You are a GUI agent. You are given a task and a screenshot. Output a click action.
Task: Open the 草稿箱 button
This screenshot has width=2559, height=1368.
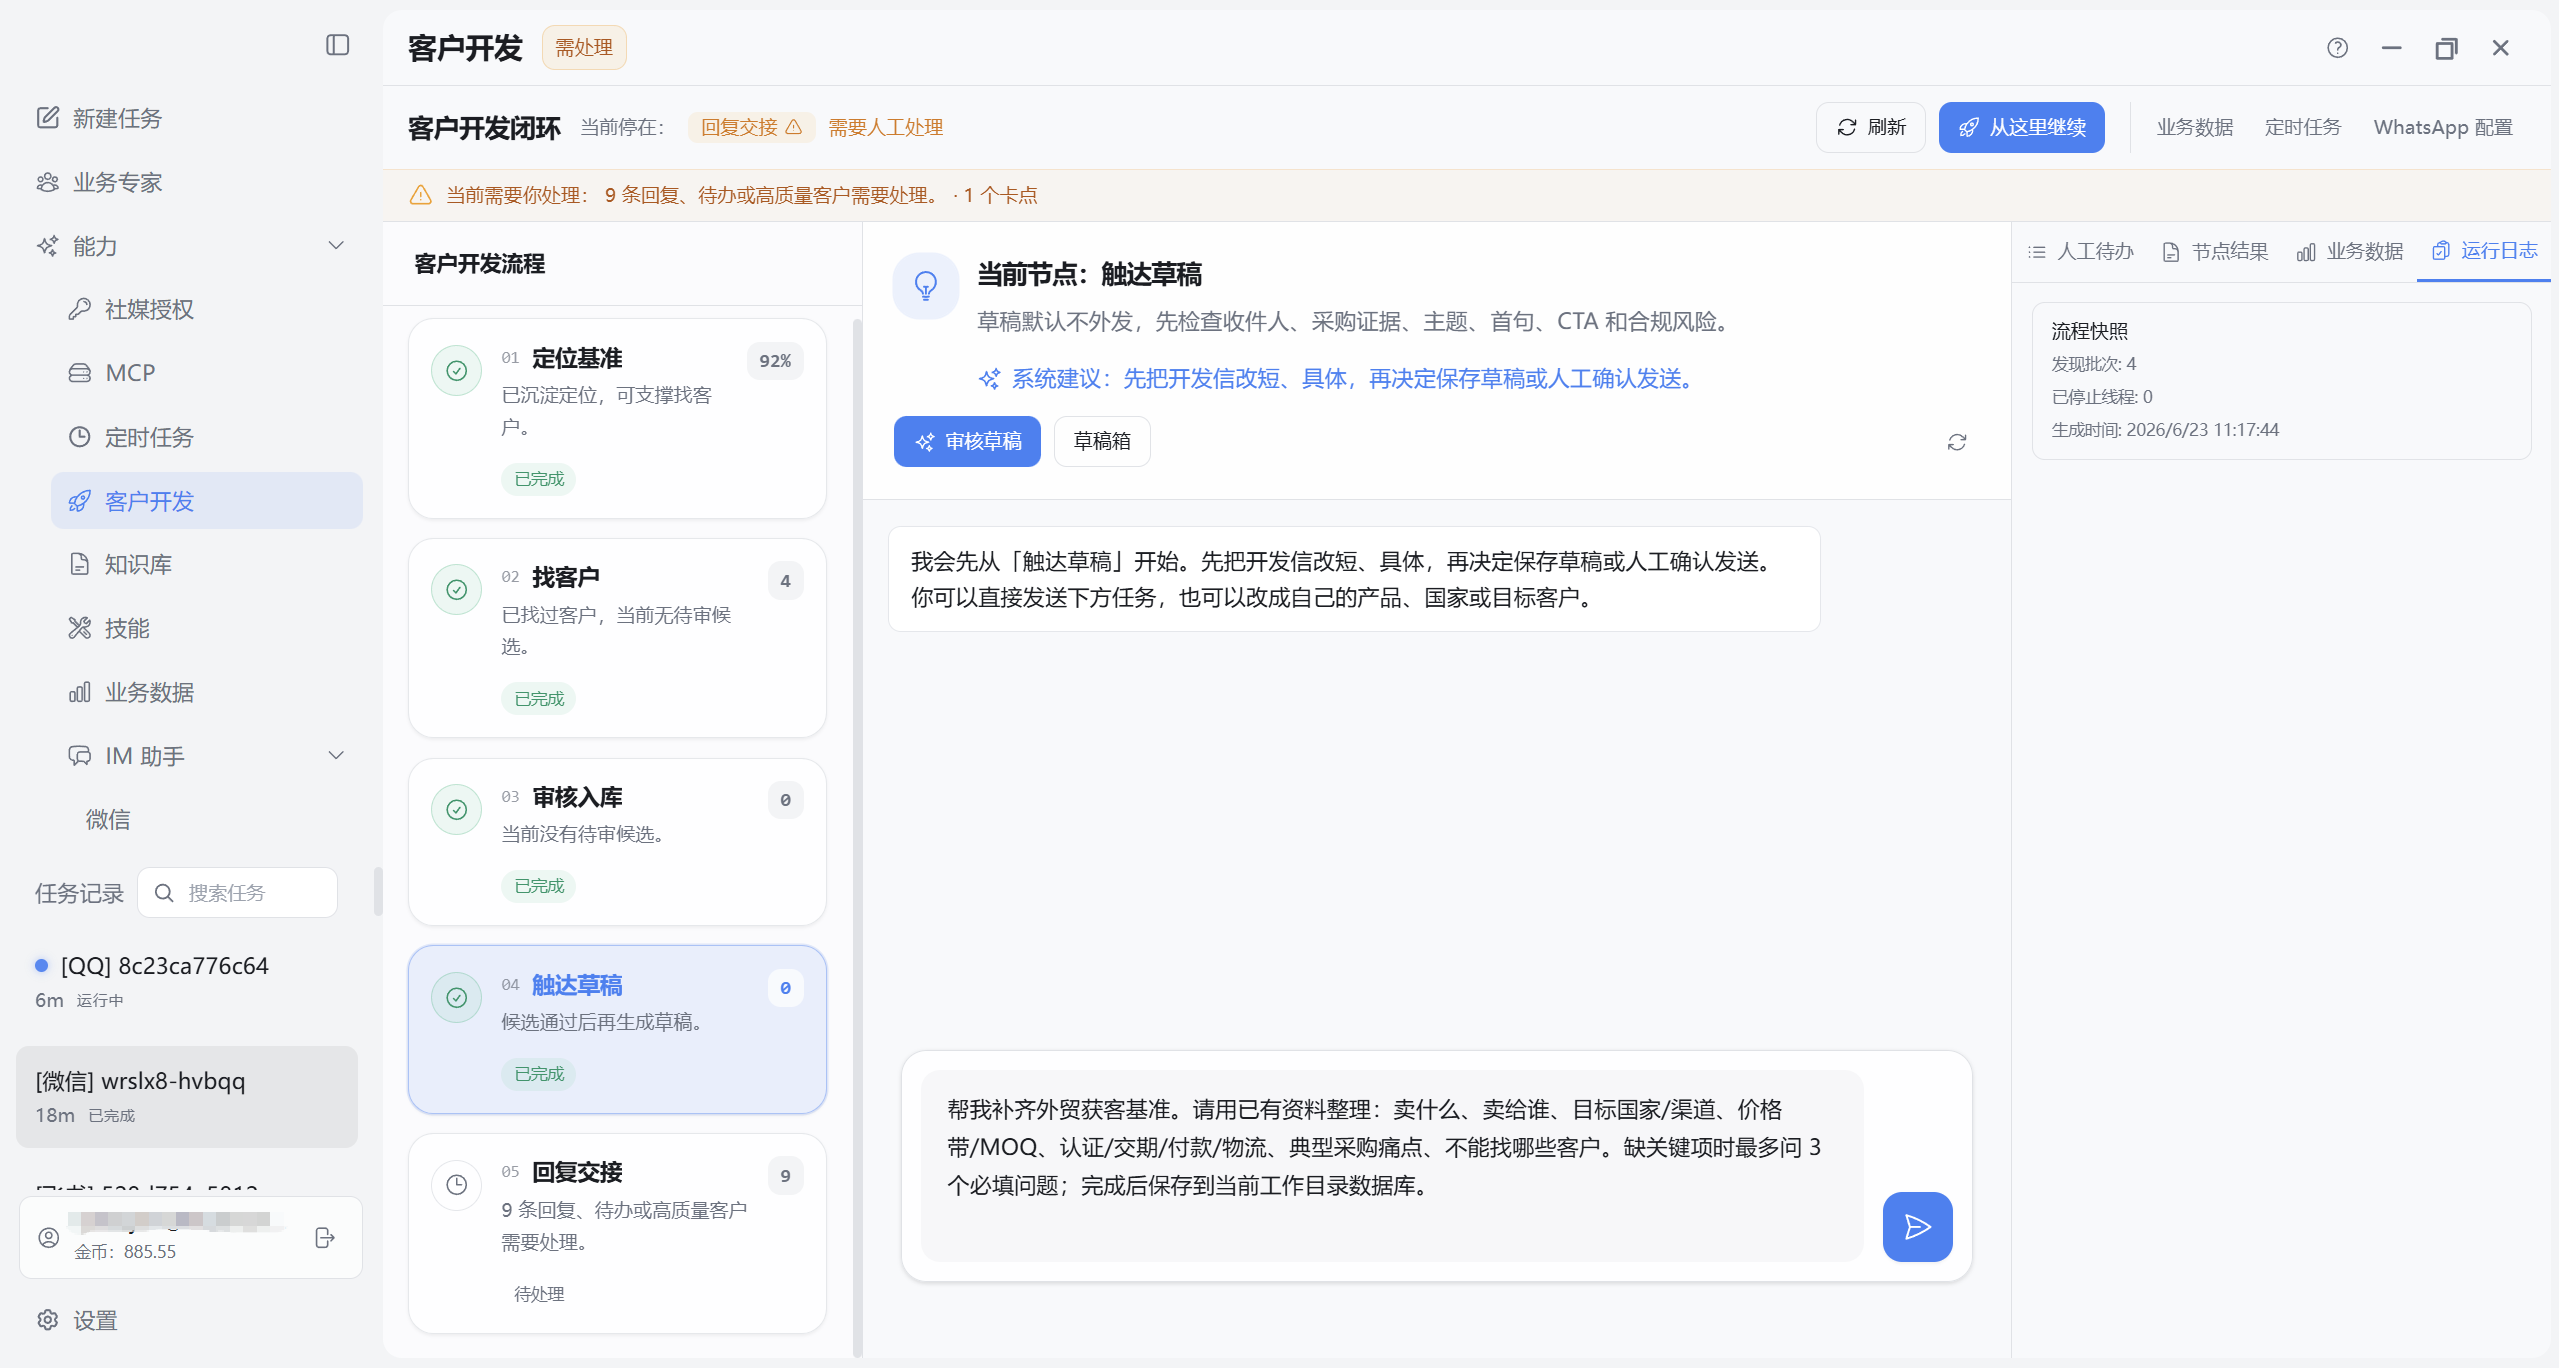tap(1102, 441)
